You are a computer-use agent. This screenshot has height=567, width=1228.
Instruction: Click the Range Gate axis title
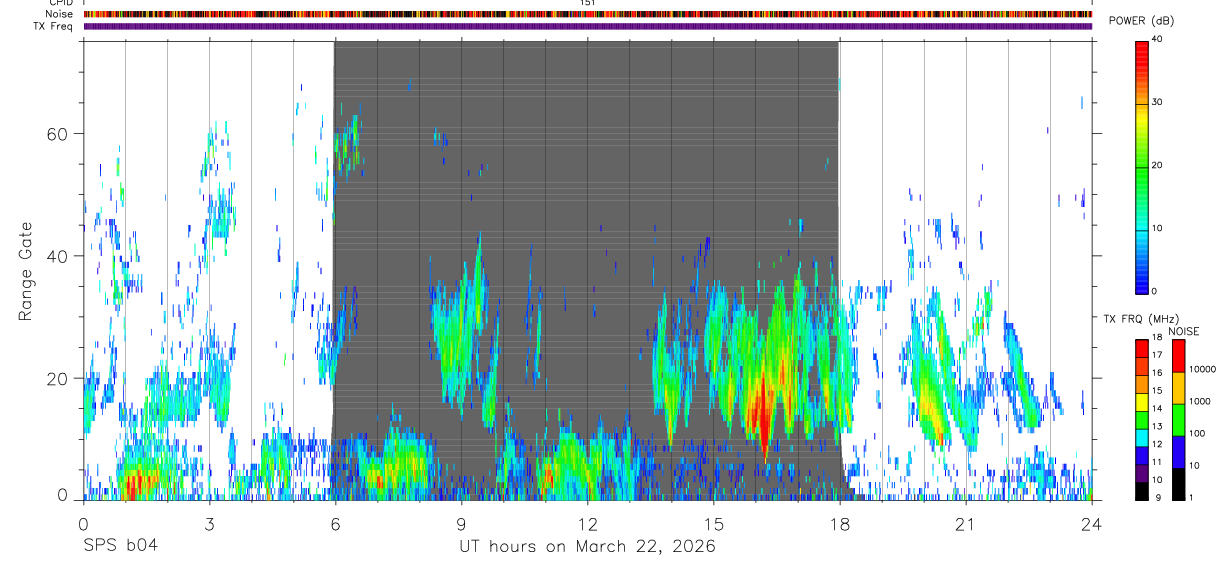(25, 271)
